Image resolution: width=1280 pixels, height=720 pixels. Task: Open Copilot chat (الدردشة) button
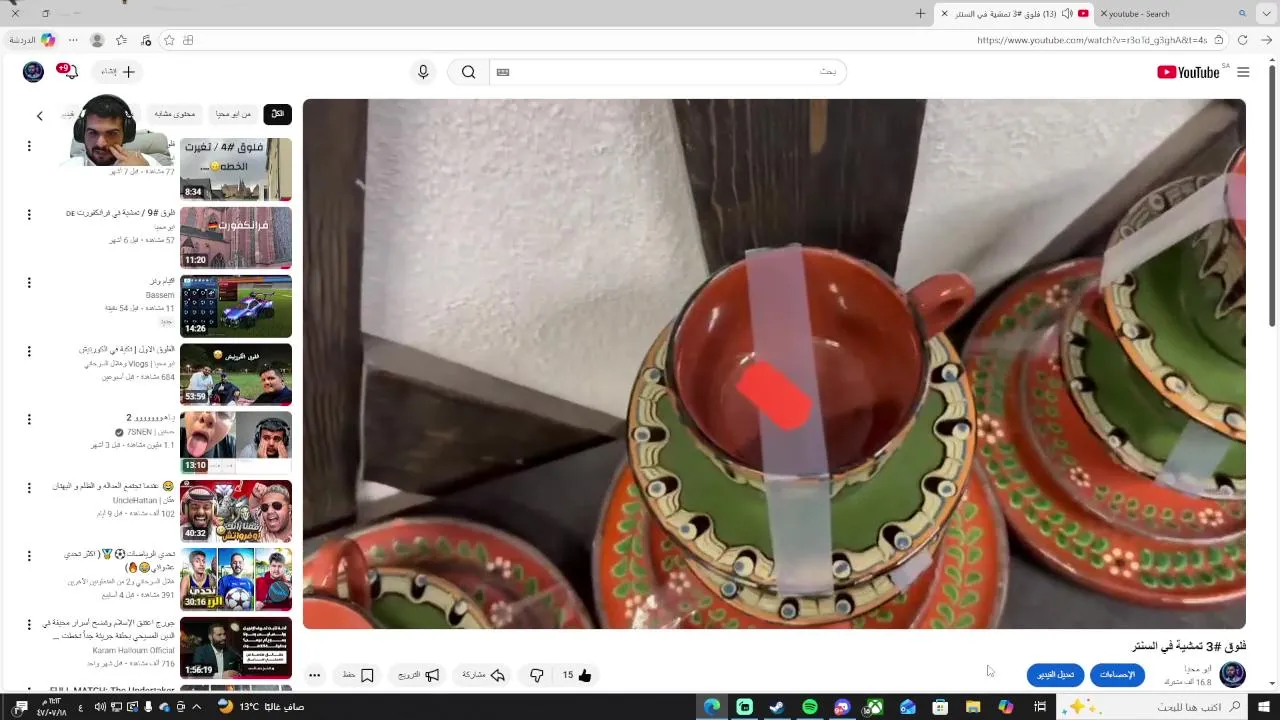click(x=32, y=40)
